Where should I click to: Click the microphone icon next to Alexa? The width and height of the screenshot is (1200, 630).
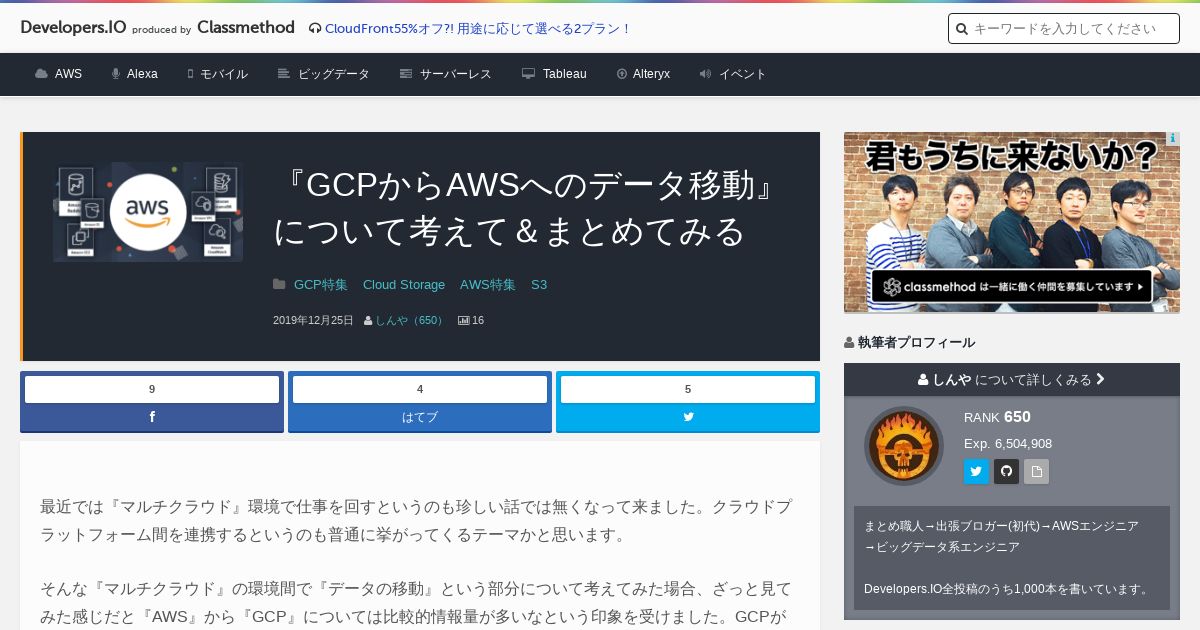116,74
